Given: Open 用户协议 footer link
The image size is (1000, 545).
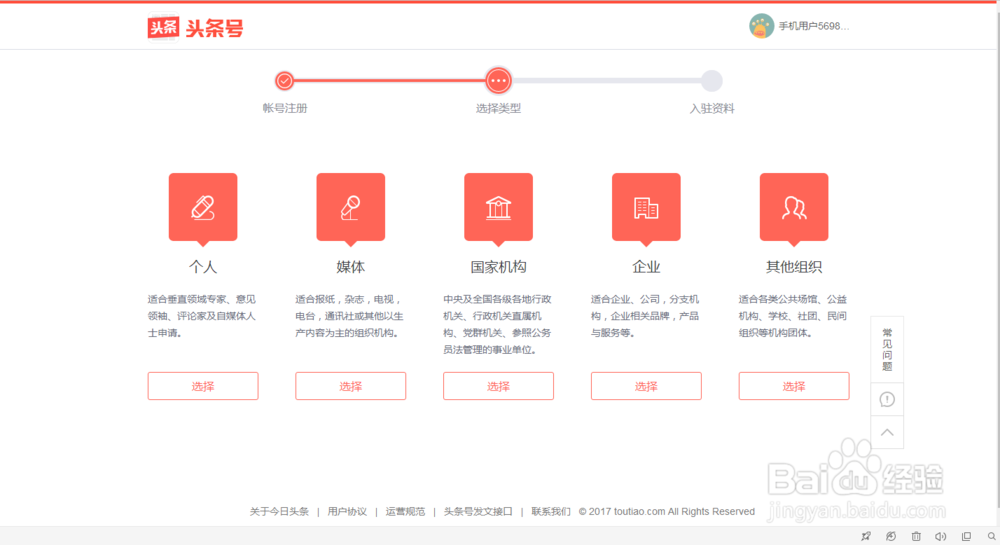Looking at the screenshot, I should [x=347, y=511].
